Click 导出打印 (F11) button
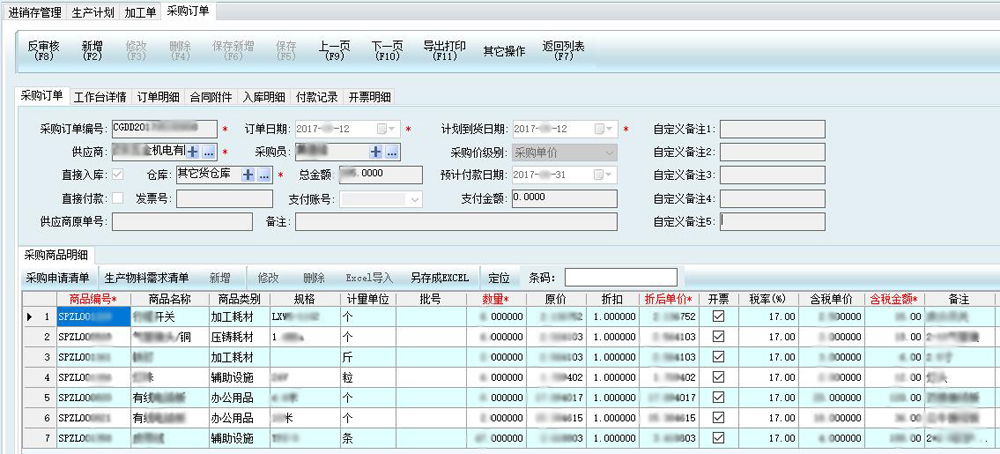 point(445,50)
